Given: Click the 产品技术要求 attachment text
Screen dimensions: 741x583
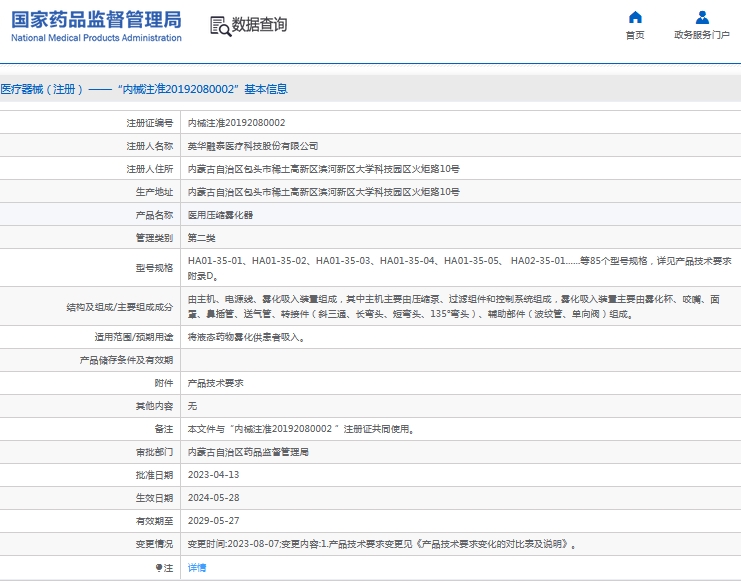Looking at the screenshot, I should 216,383.
